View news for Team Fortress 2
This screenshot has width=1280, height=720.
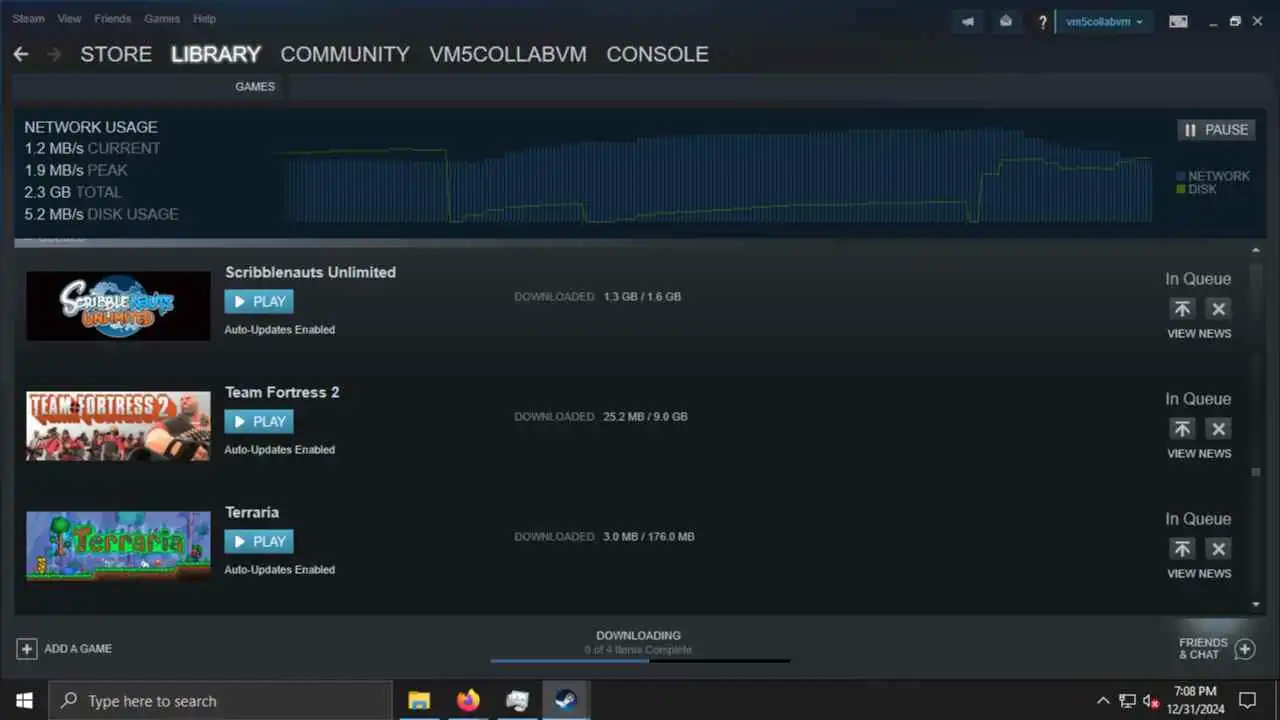pyautogui.click(x=1199, y=454)
